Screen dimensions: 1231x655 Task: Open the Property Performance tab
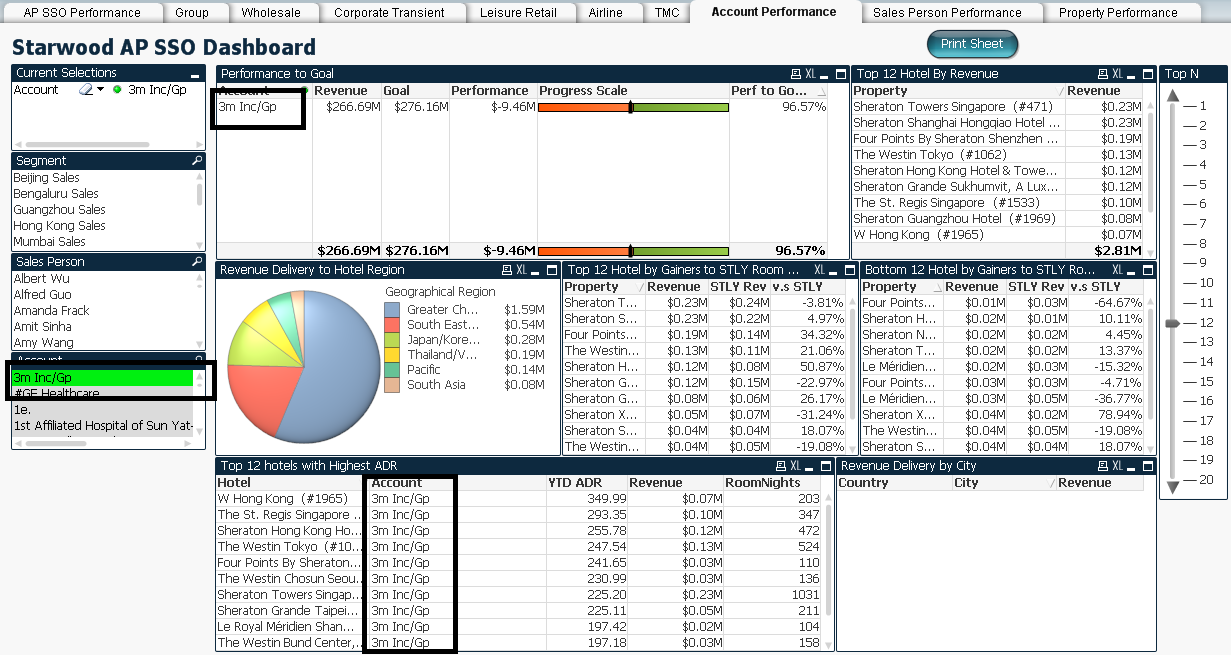(1118, 13)
